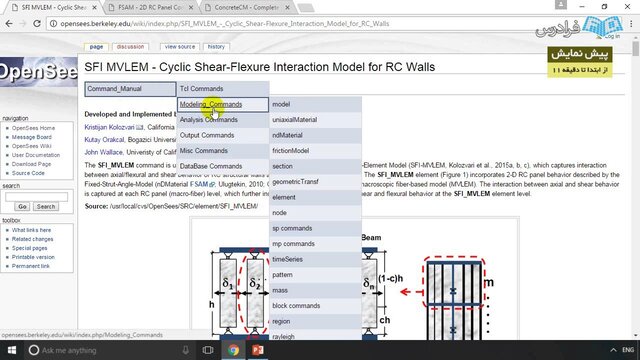The image size is (640, 360).
Task: Click the sidebar search input field
Action: [x=36, y=197]
